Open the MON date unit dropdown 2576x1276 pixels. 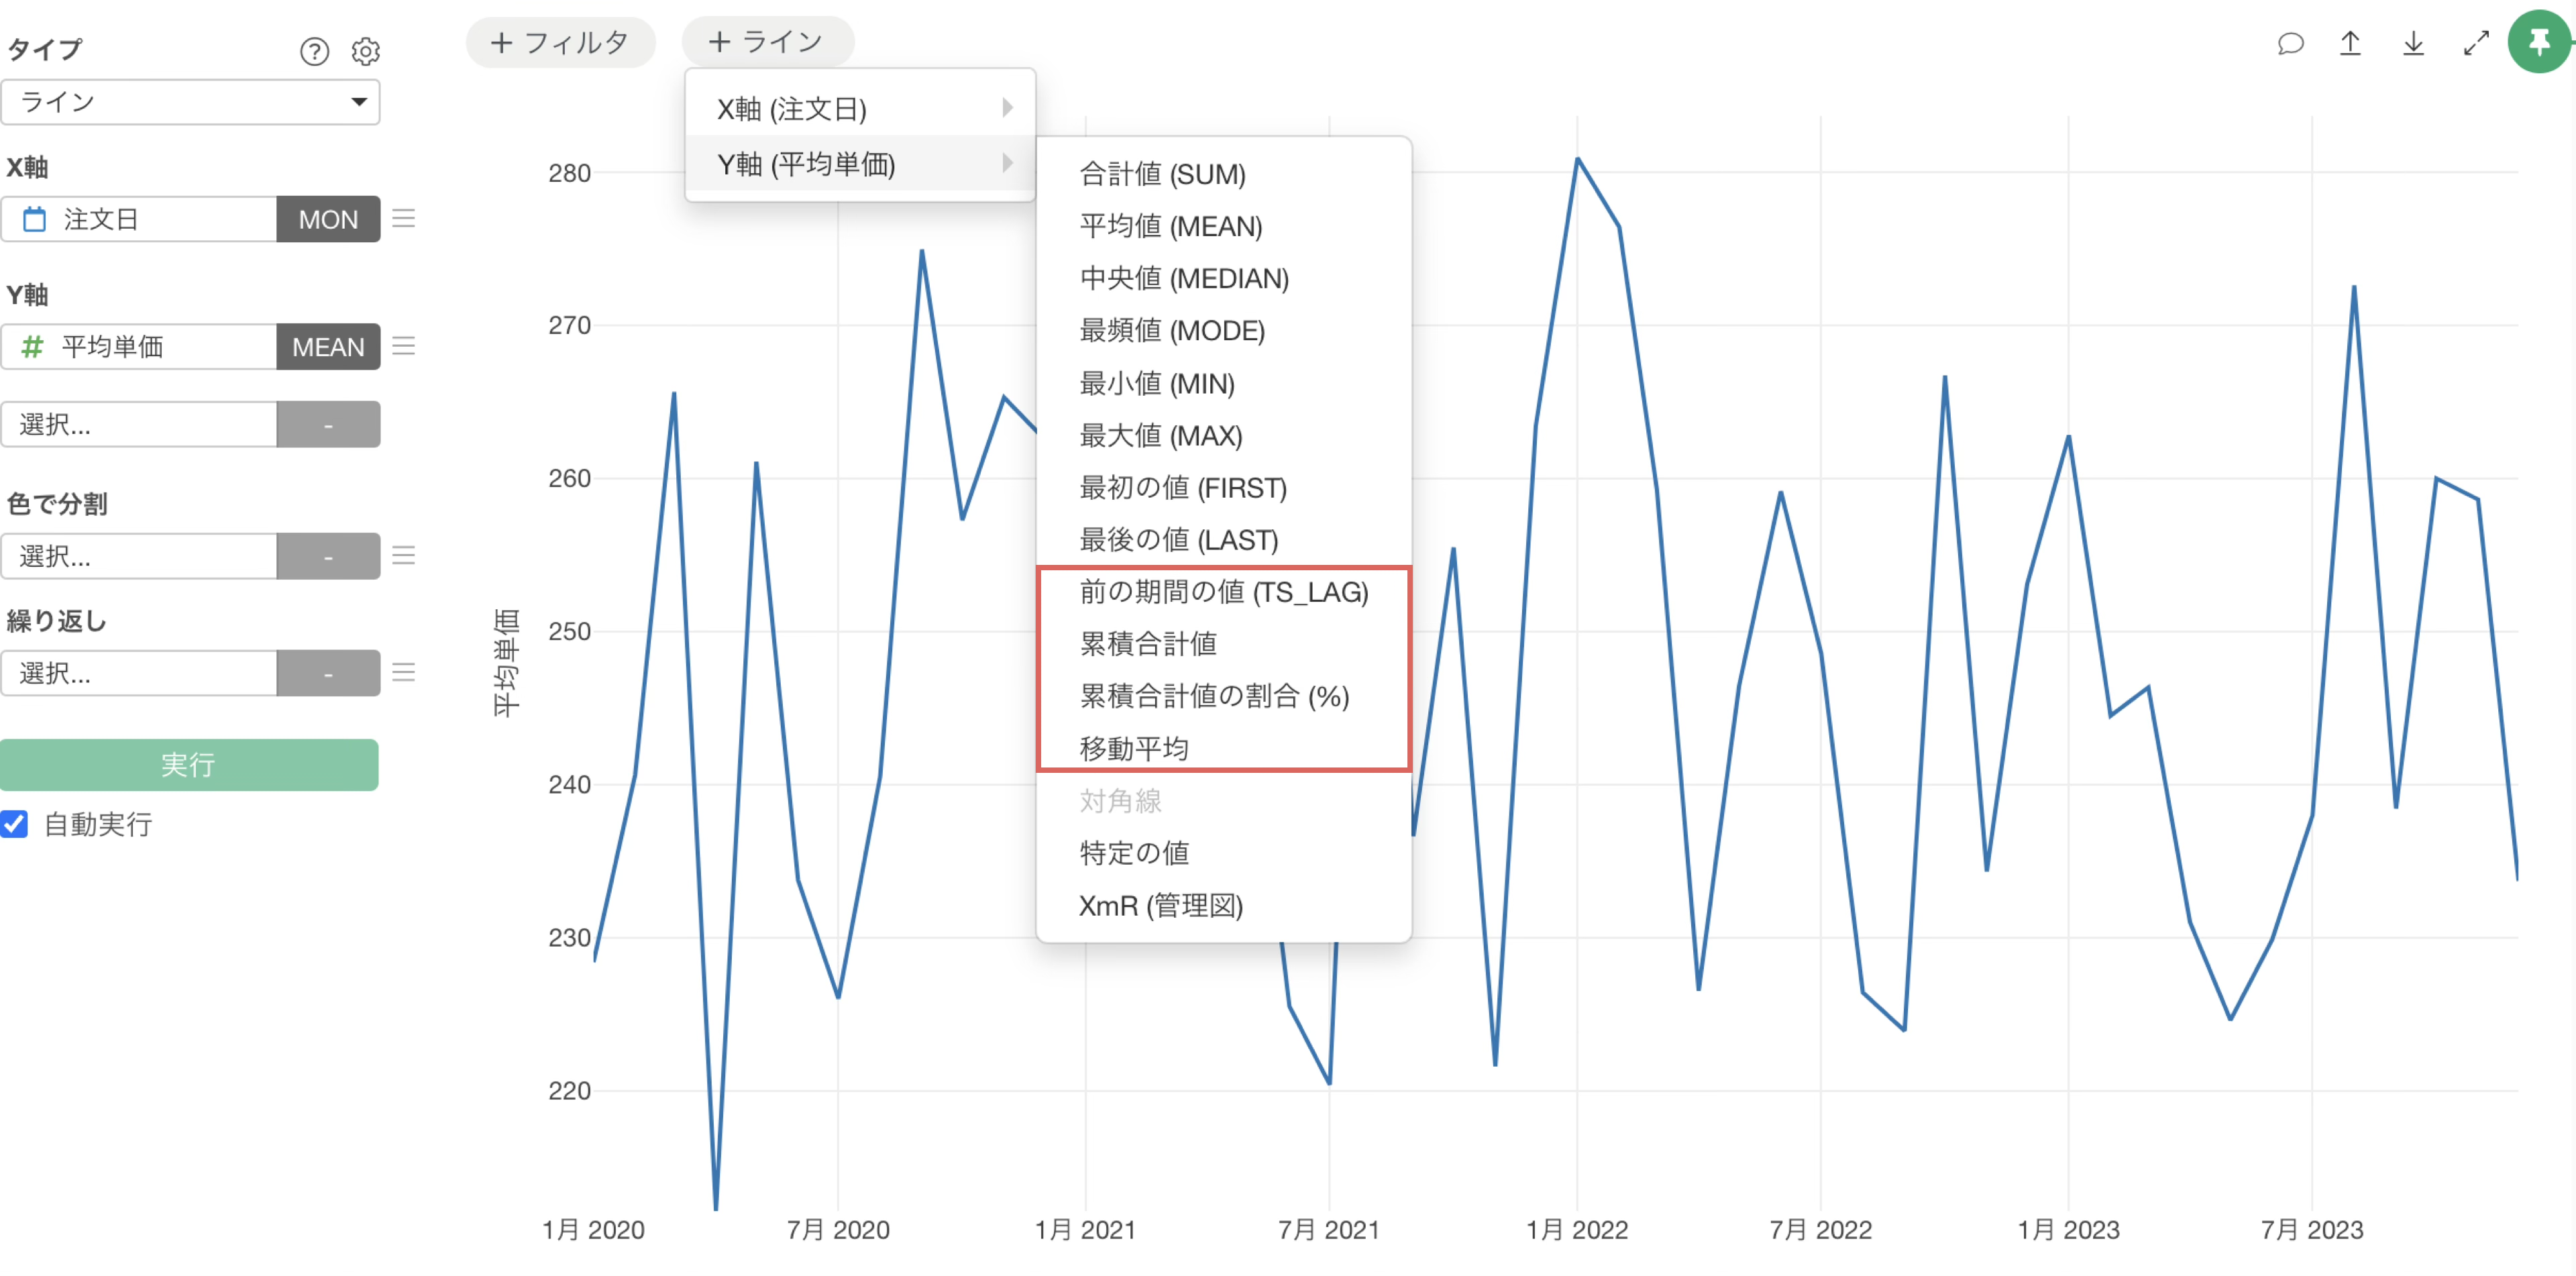pyautogui.click(x=328, y=219)
